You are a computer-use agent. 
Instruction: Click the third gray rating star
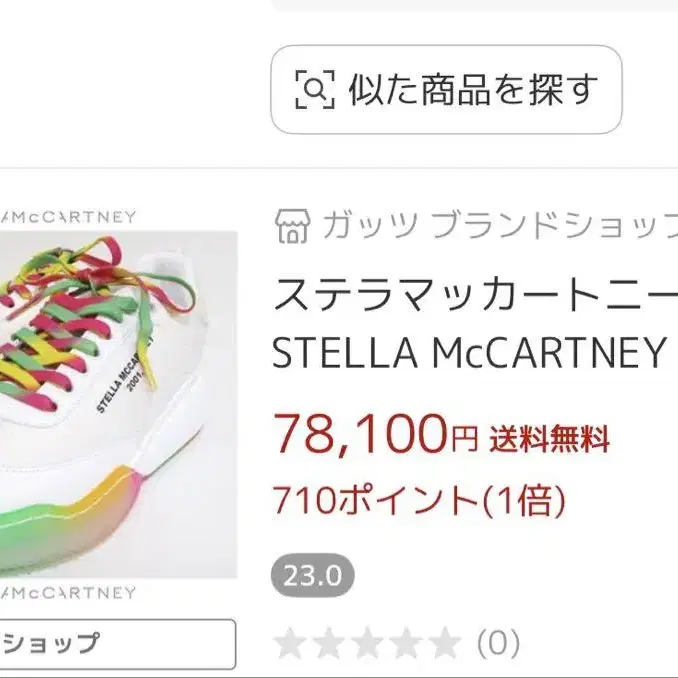pyautogui.click(x=368, y=643)
